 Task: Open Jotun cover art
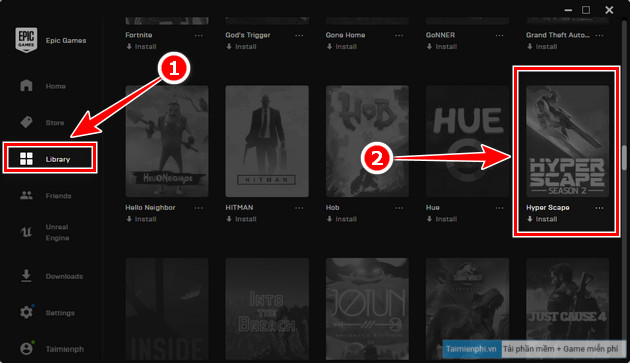tap(367, 309)
